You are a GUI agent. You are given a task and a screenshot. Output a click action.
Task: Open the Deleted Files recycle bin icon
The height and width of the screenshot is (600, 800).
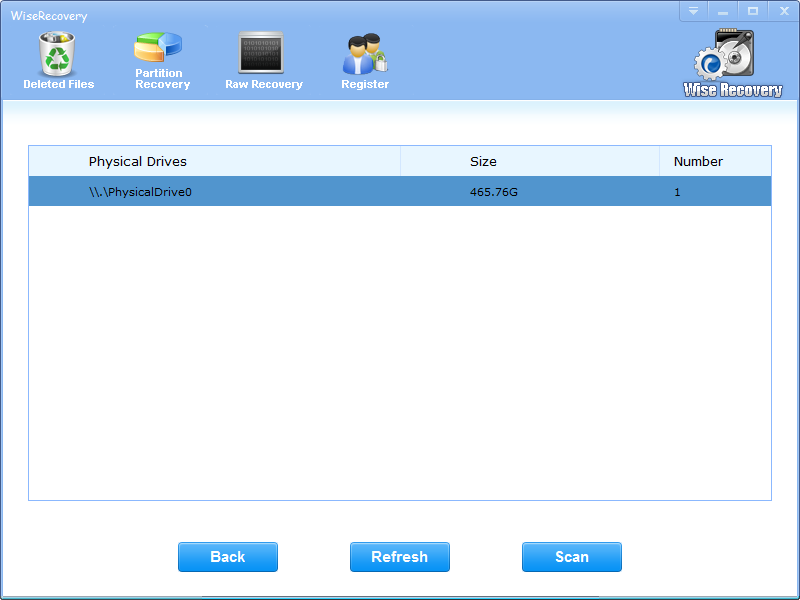click(58, 53)
